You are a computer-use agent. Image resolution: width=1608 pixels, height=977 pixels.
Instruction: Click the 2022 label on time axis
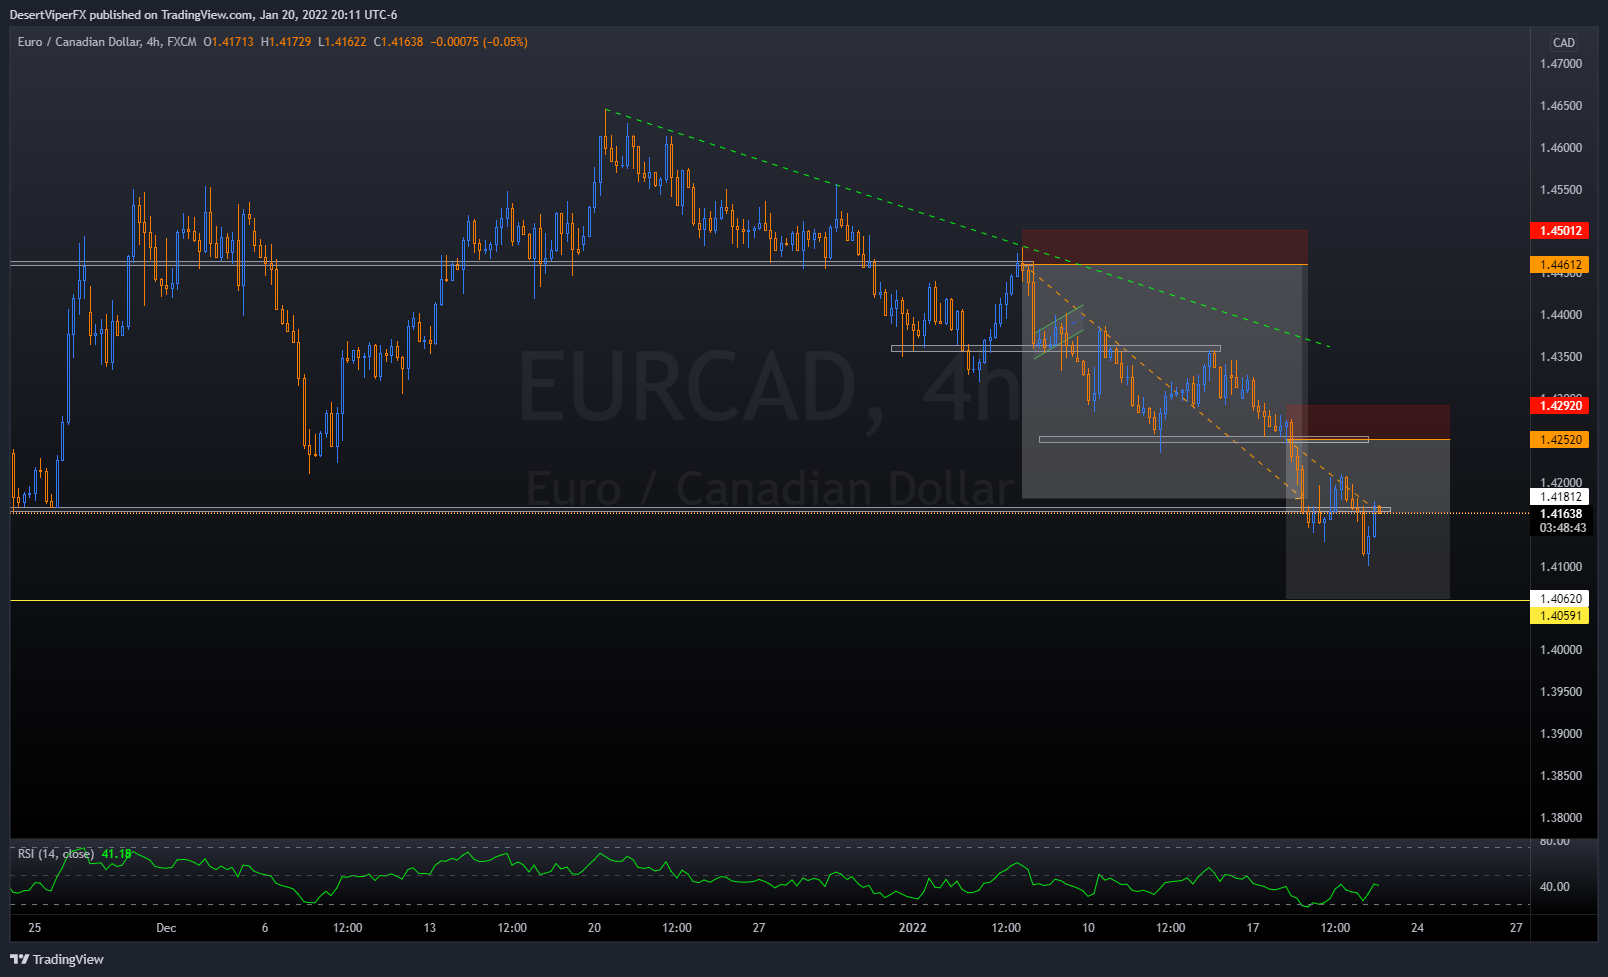(x=912, y=928)
